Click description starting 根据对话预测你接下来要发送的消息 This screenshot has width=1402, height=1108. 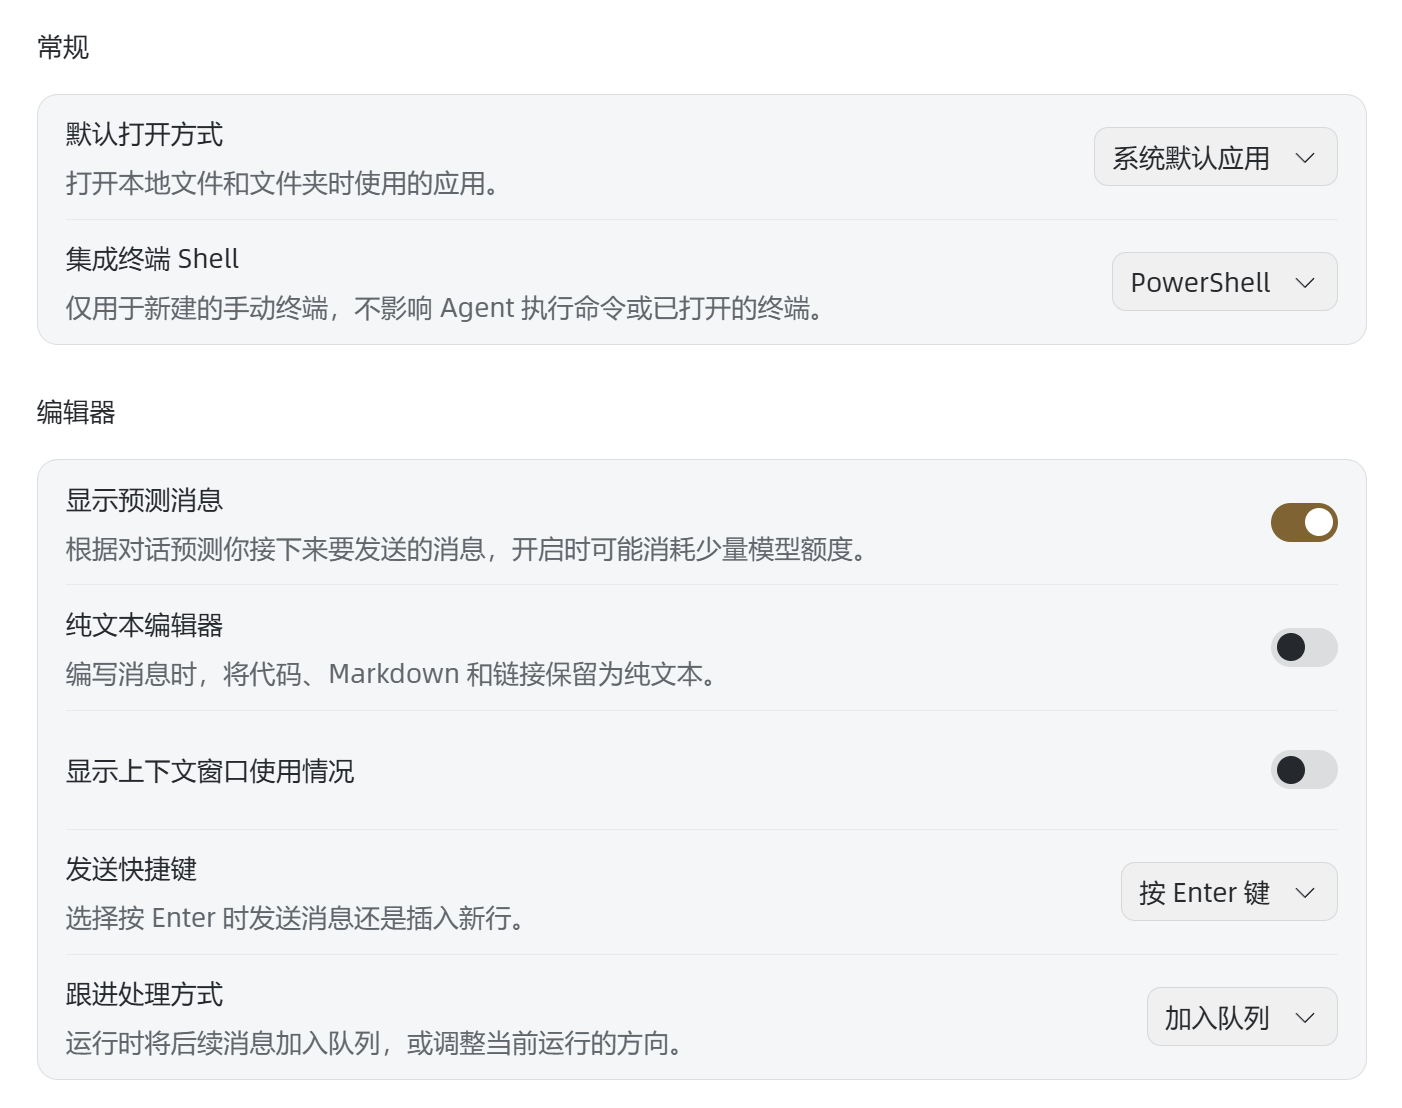467,549
